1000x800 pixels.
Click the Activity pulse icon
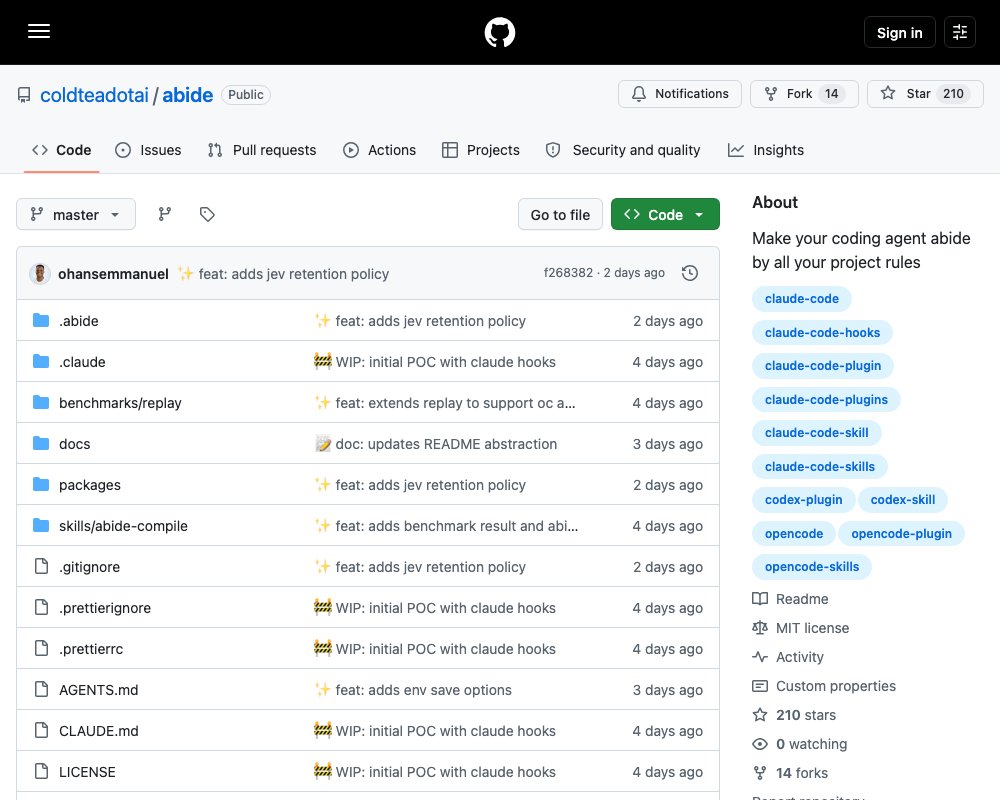point(760,657)
